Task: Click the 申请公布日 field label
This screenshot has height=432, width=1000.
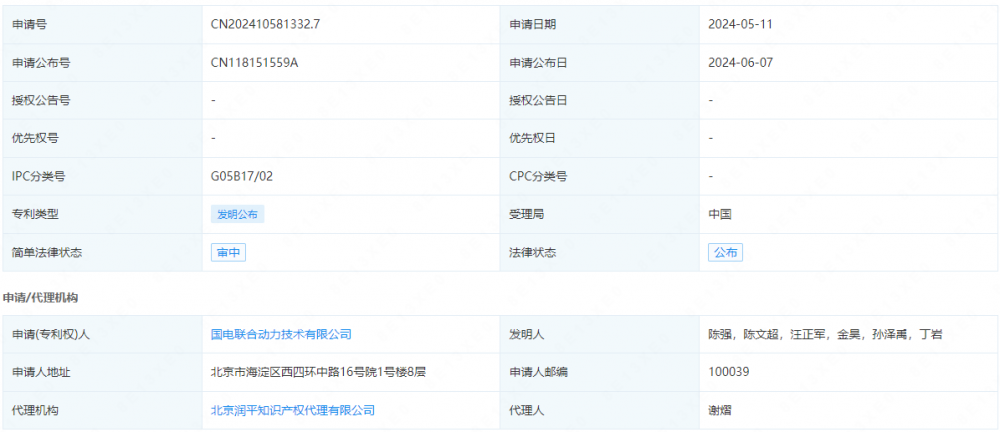Action: pos(538,63)
